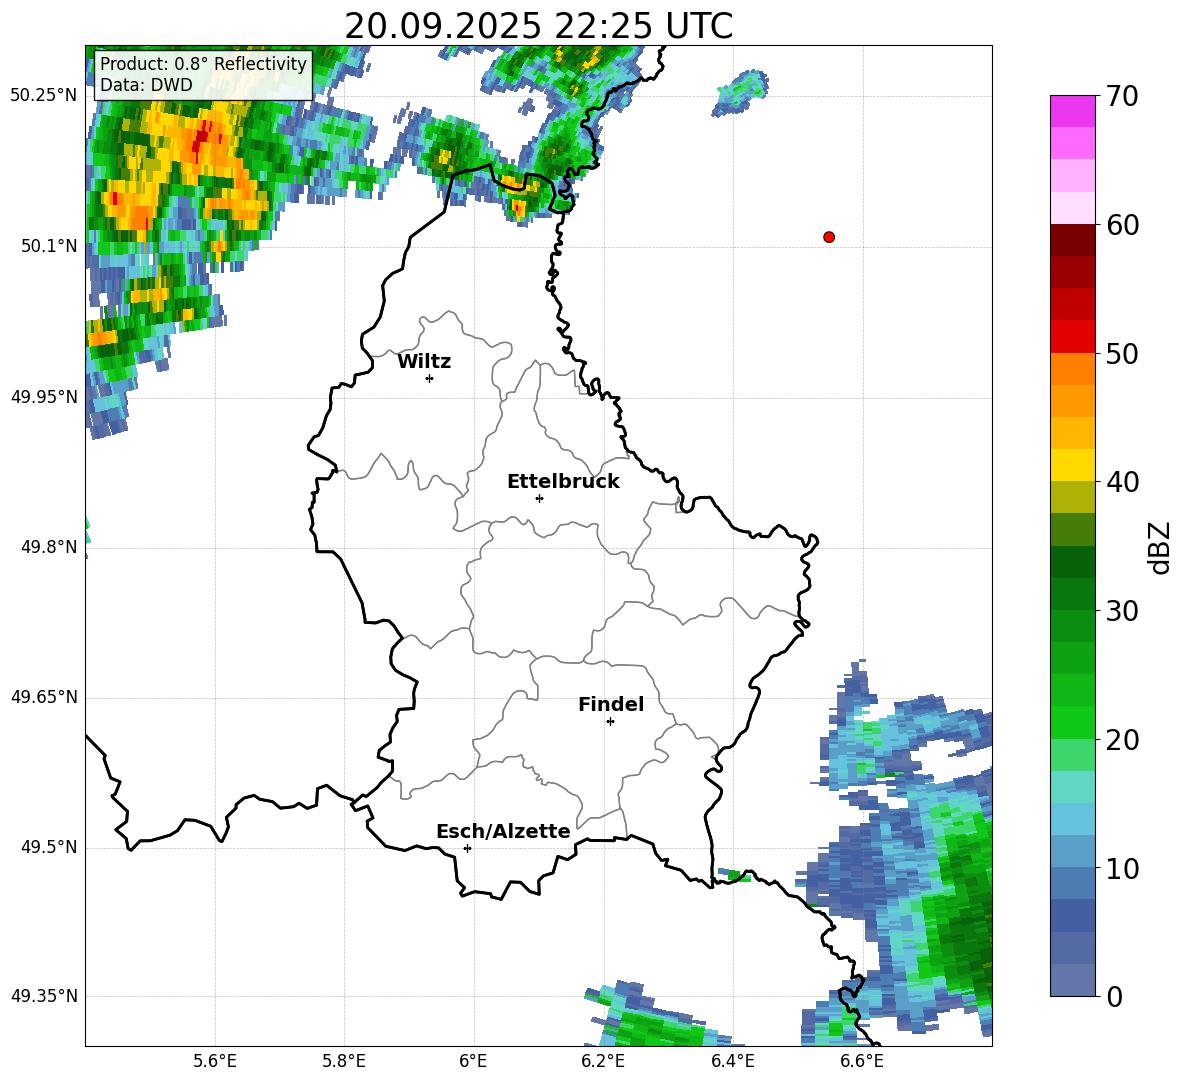Click the Data: DWD text

(x=146, y=85)
